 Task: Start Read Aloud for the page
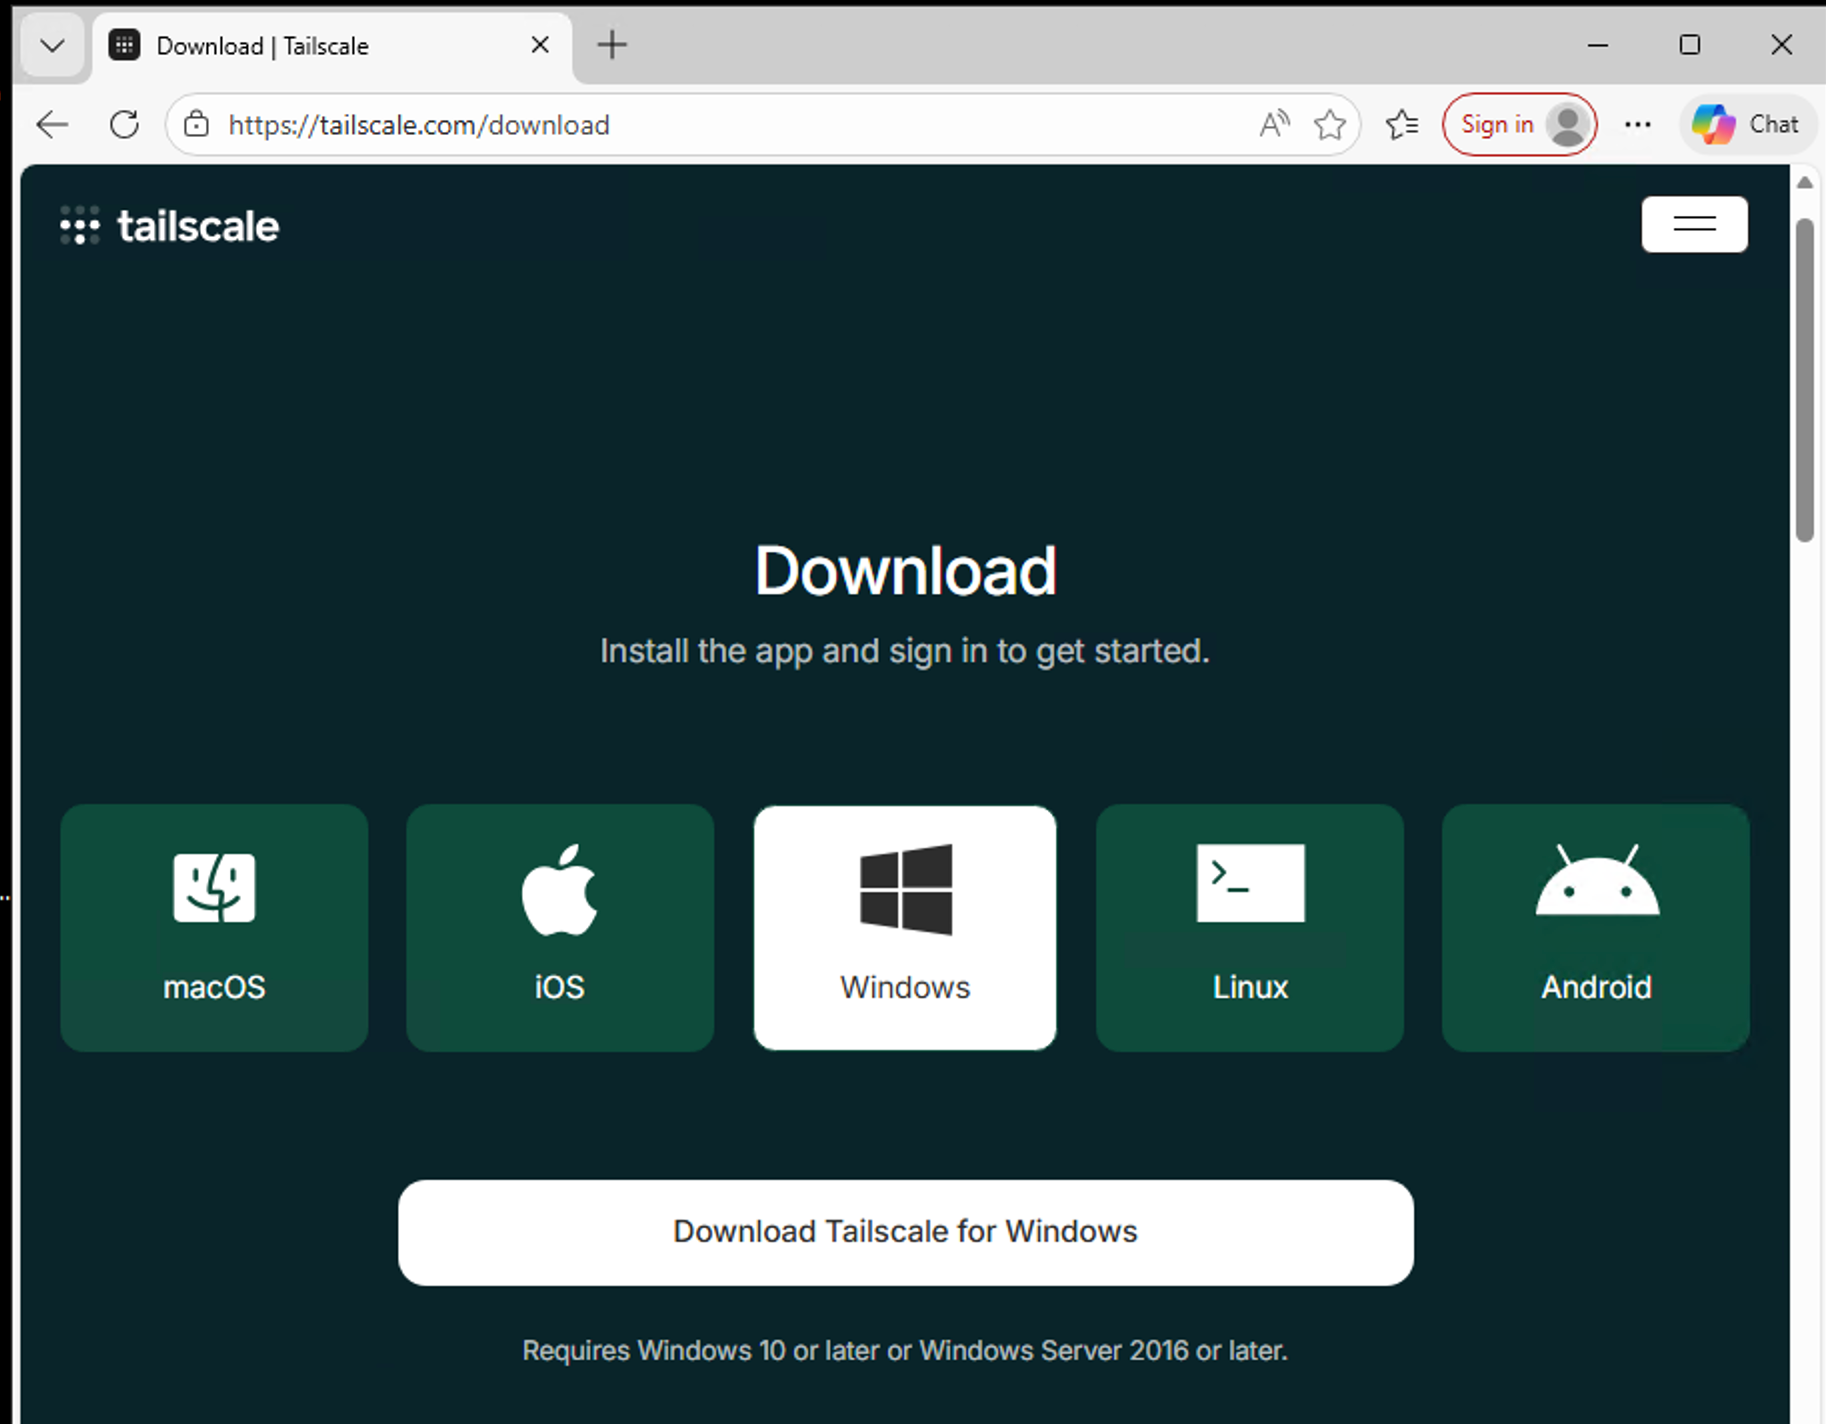point(1273,124)
